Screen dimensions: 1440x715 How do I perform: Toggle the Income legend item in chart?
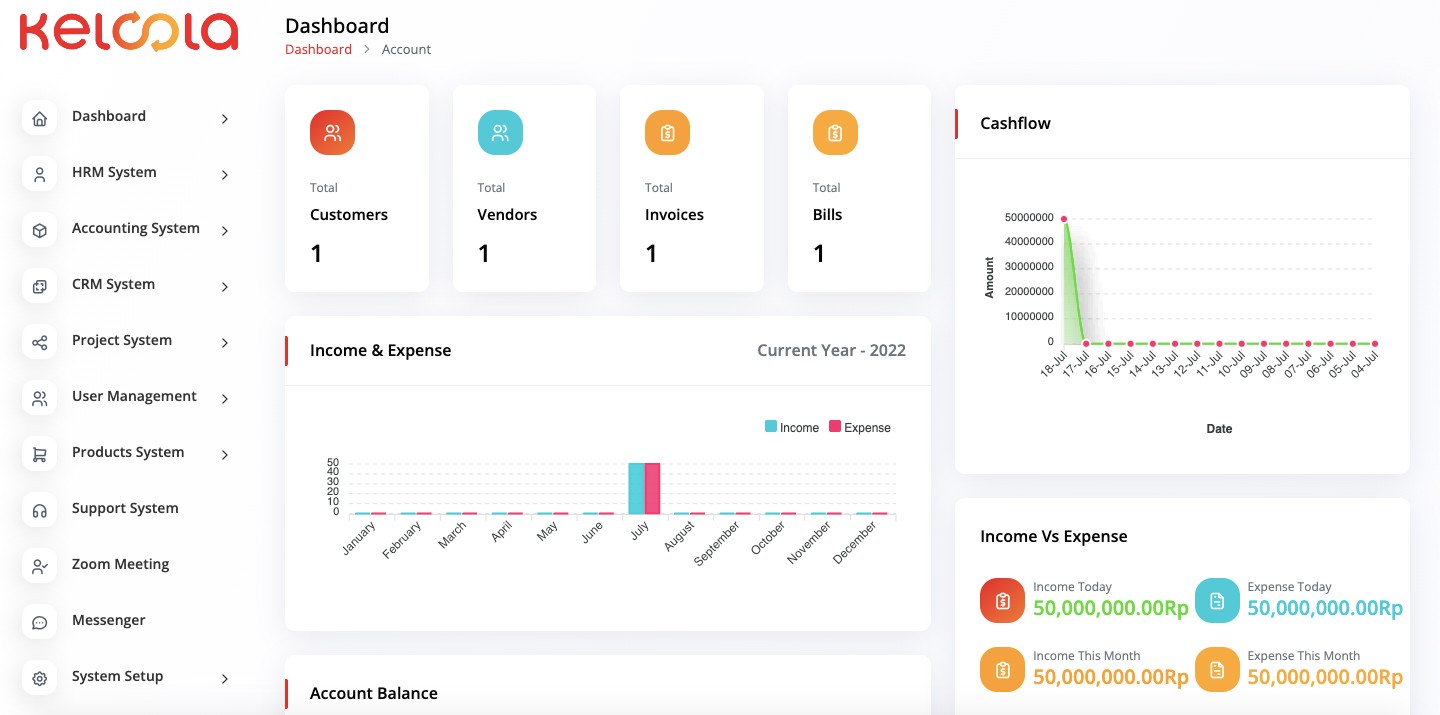[792, 427]
